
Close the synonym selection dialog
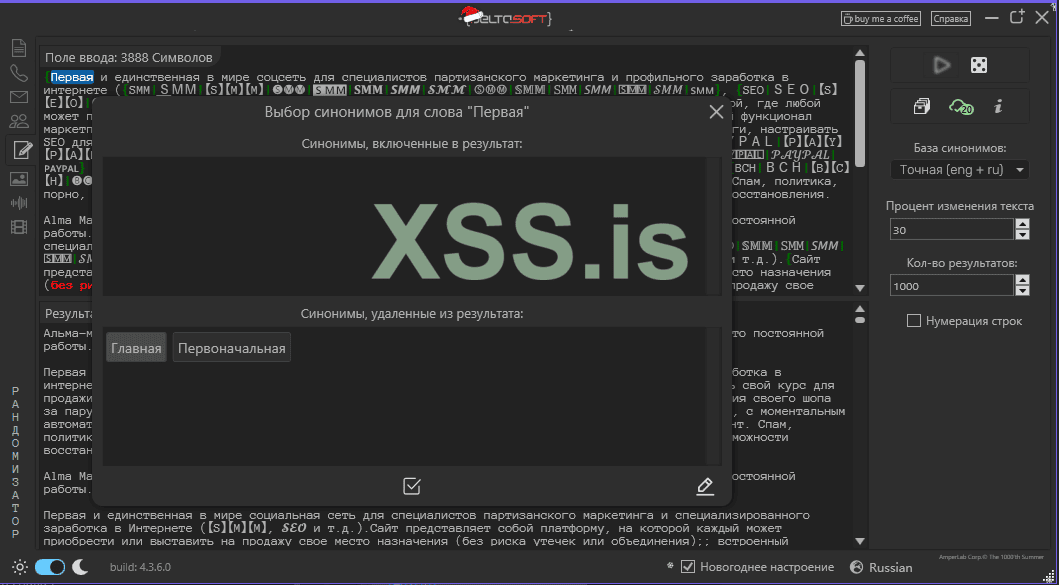click(x=717, y=112)
